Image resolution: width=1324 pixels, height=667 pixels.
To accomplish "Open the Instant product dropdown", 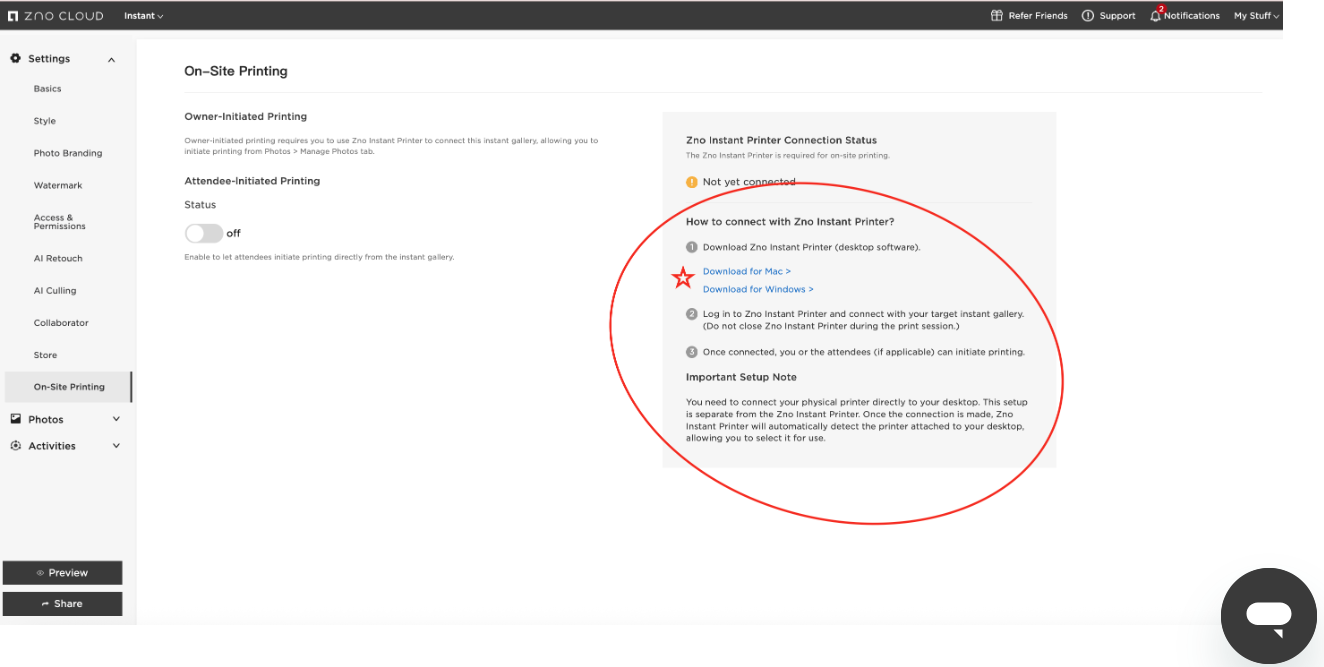I will (x=143, y=16).
